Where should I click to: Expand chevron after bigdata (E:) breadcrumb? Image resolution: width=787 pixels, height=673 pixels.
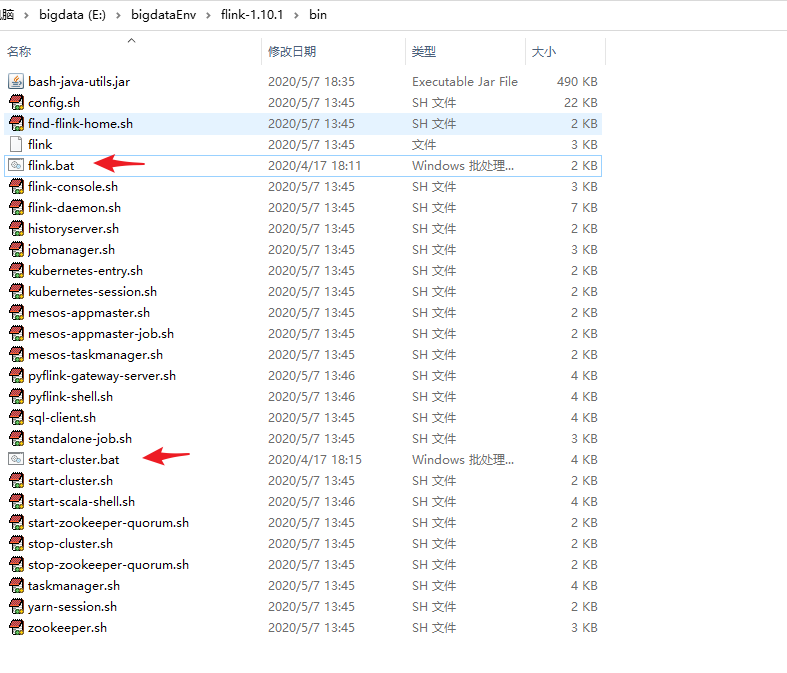tap(118, 16)
